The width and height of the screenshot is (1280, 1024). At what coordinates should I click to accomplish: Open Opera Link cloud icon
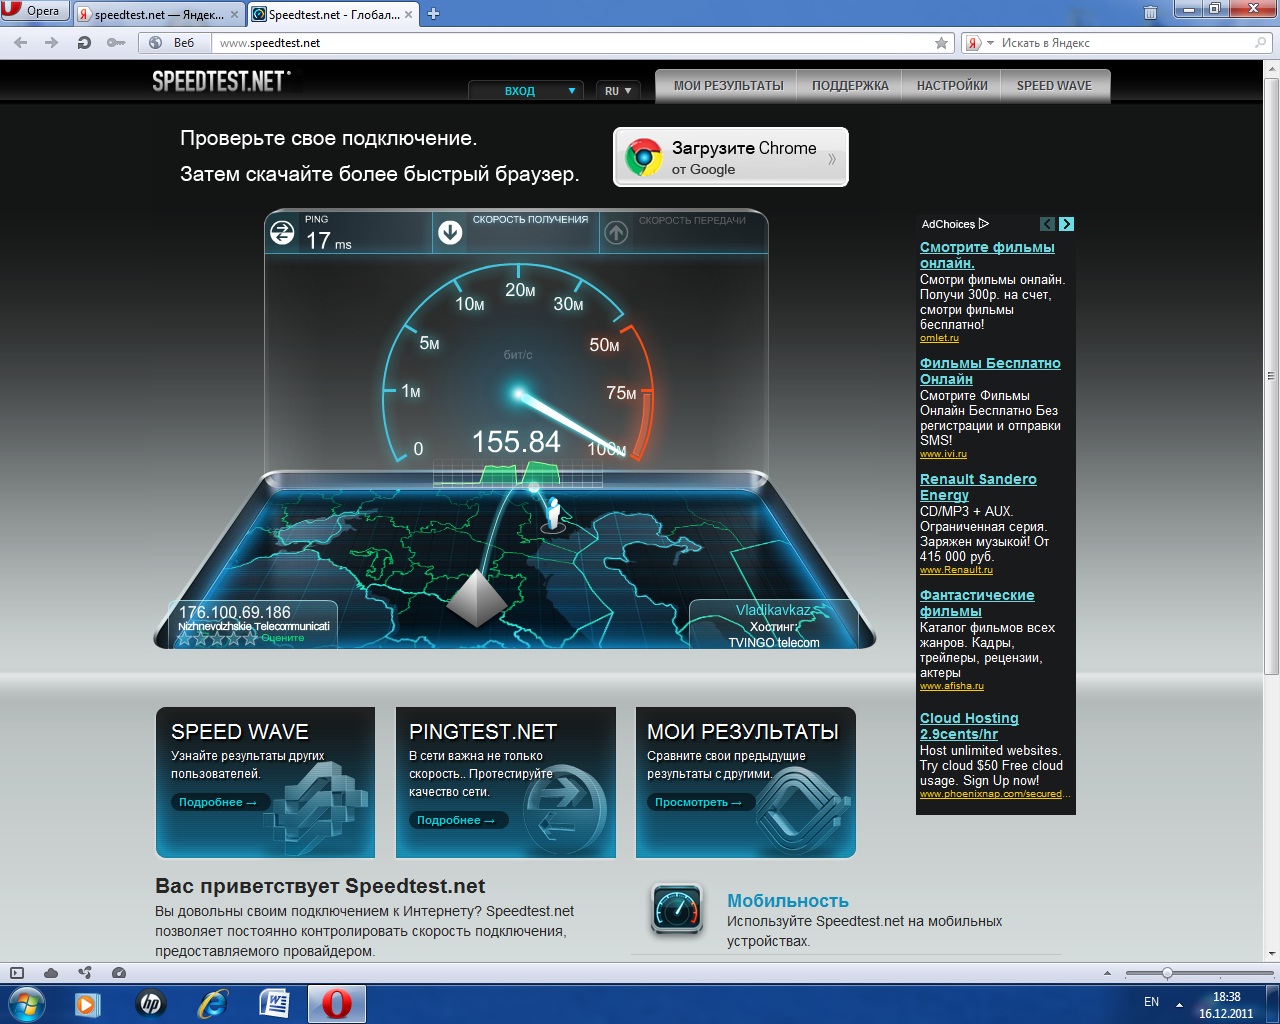(x=51, y=973)
